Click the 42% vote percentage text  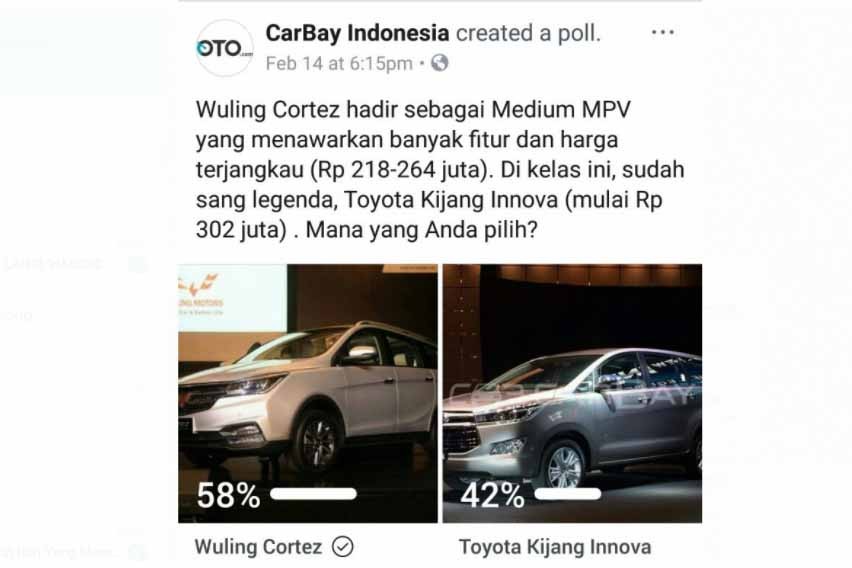point(492,495)
